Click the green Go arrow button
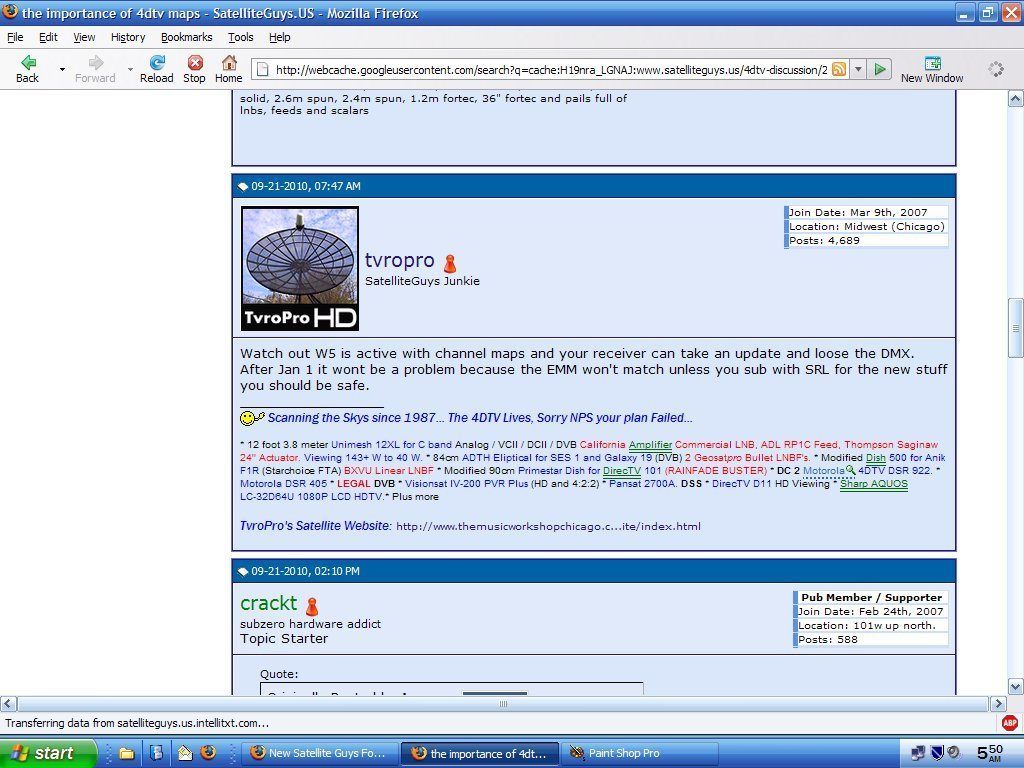This screenshot has width=1024, height=768. tap(880, 69)
